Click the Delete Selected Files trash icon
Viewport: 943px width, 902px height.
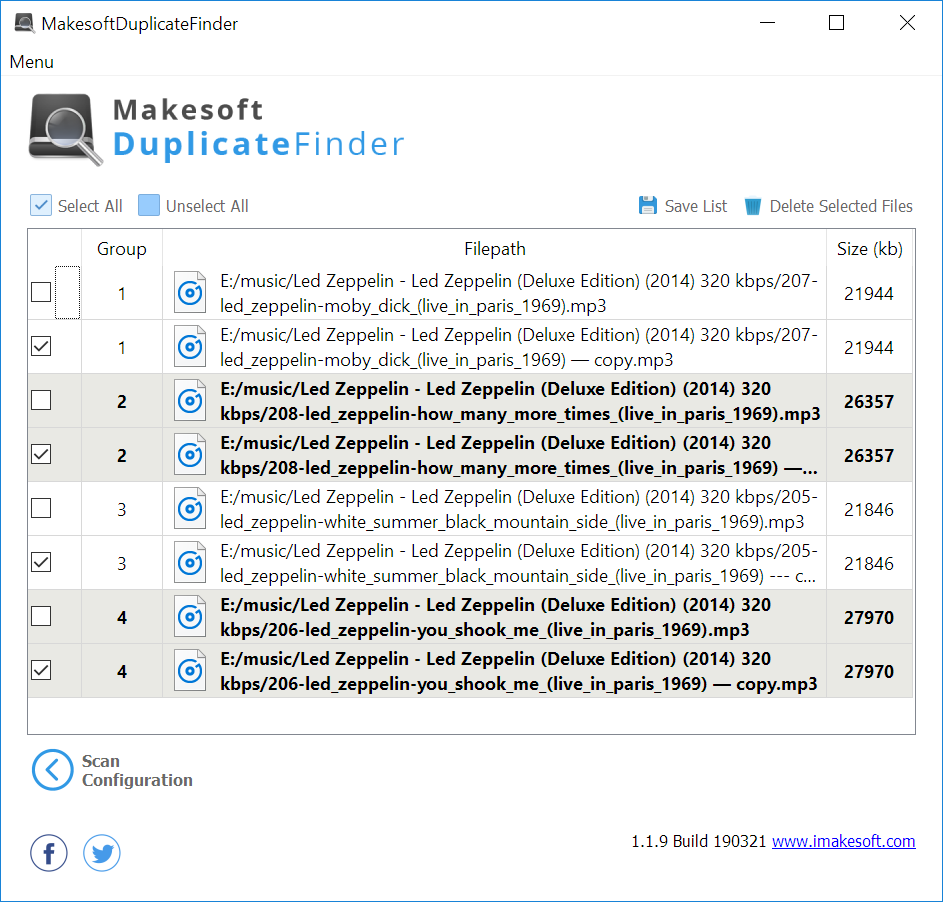coord(751,206)
